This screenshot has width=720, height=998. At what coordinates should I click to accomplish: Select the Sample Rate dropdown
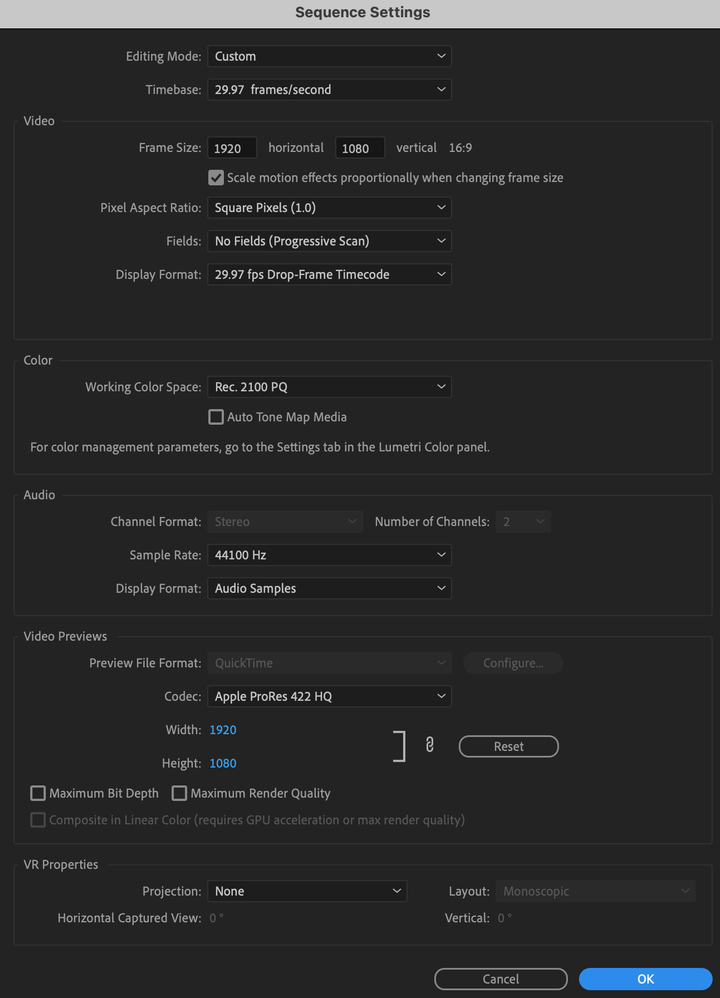329,555
